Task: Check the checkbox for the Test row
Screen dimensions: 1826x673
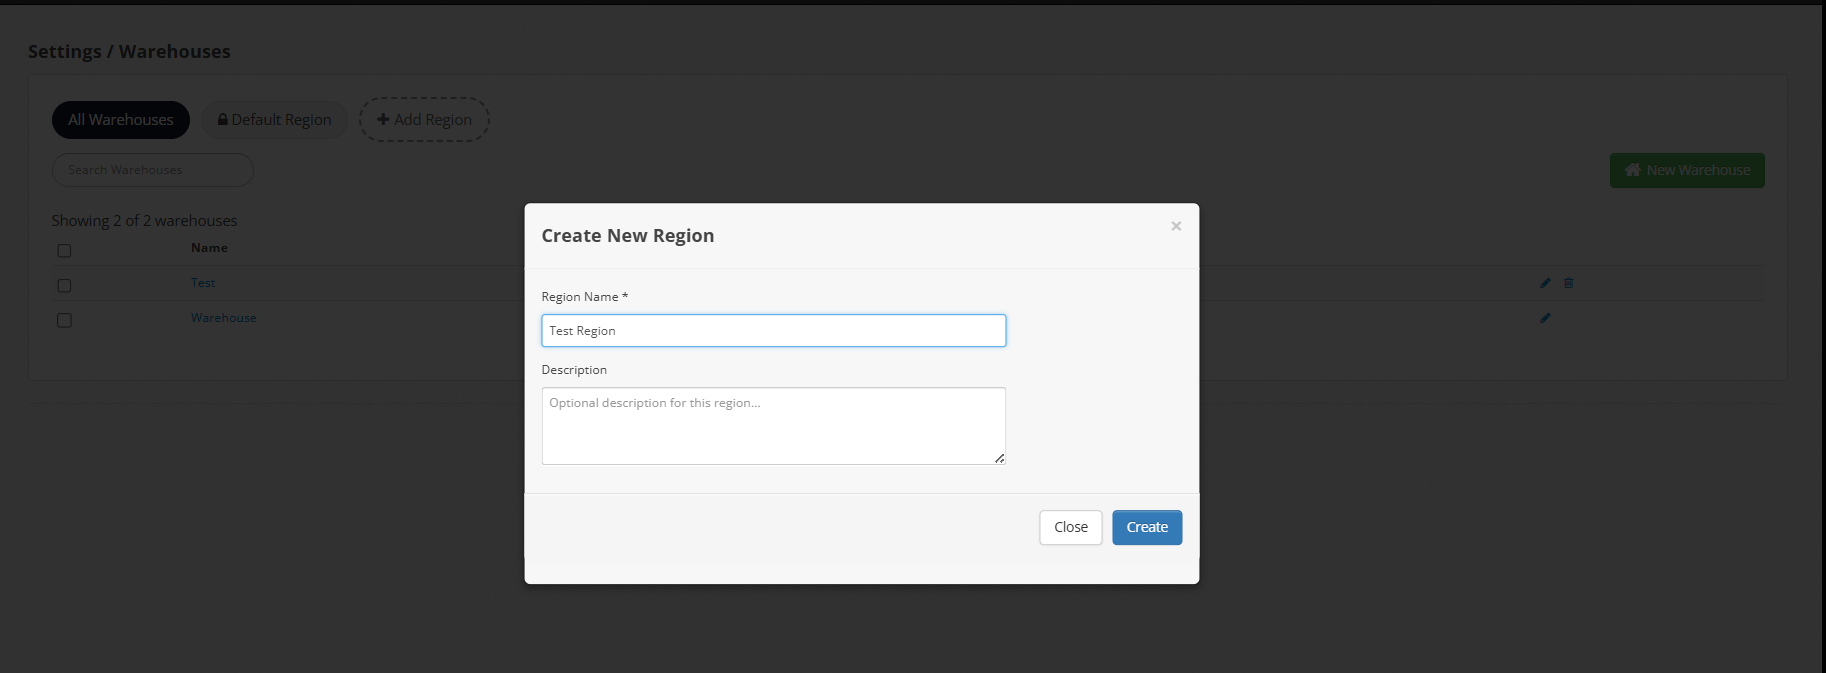Action: pyautogui.click(x=64, y=286)
